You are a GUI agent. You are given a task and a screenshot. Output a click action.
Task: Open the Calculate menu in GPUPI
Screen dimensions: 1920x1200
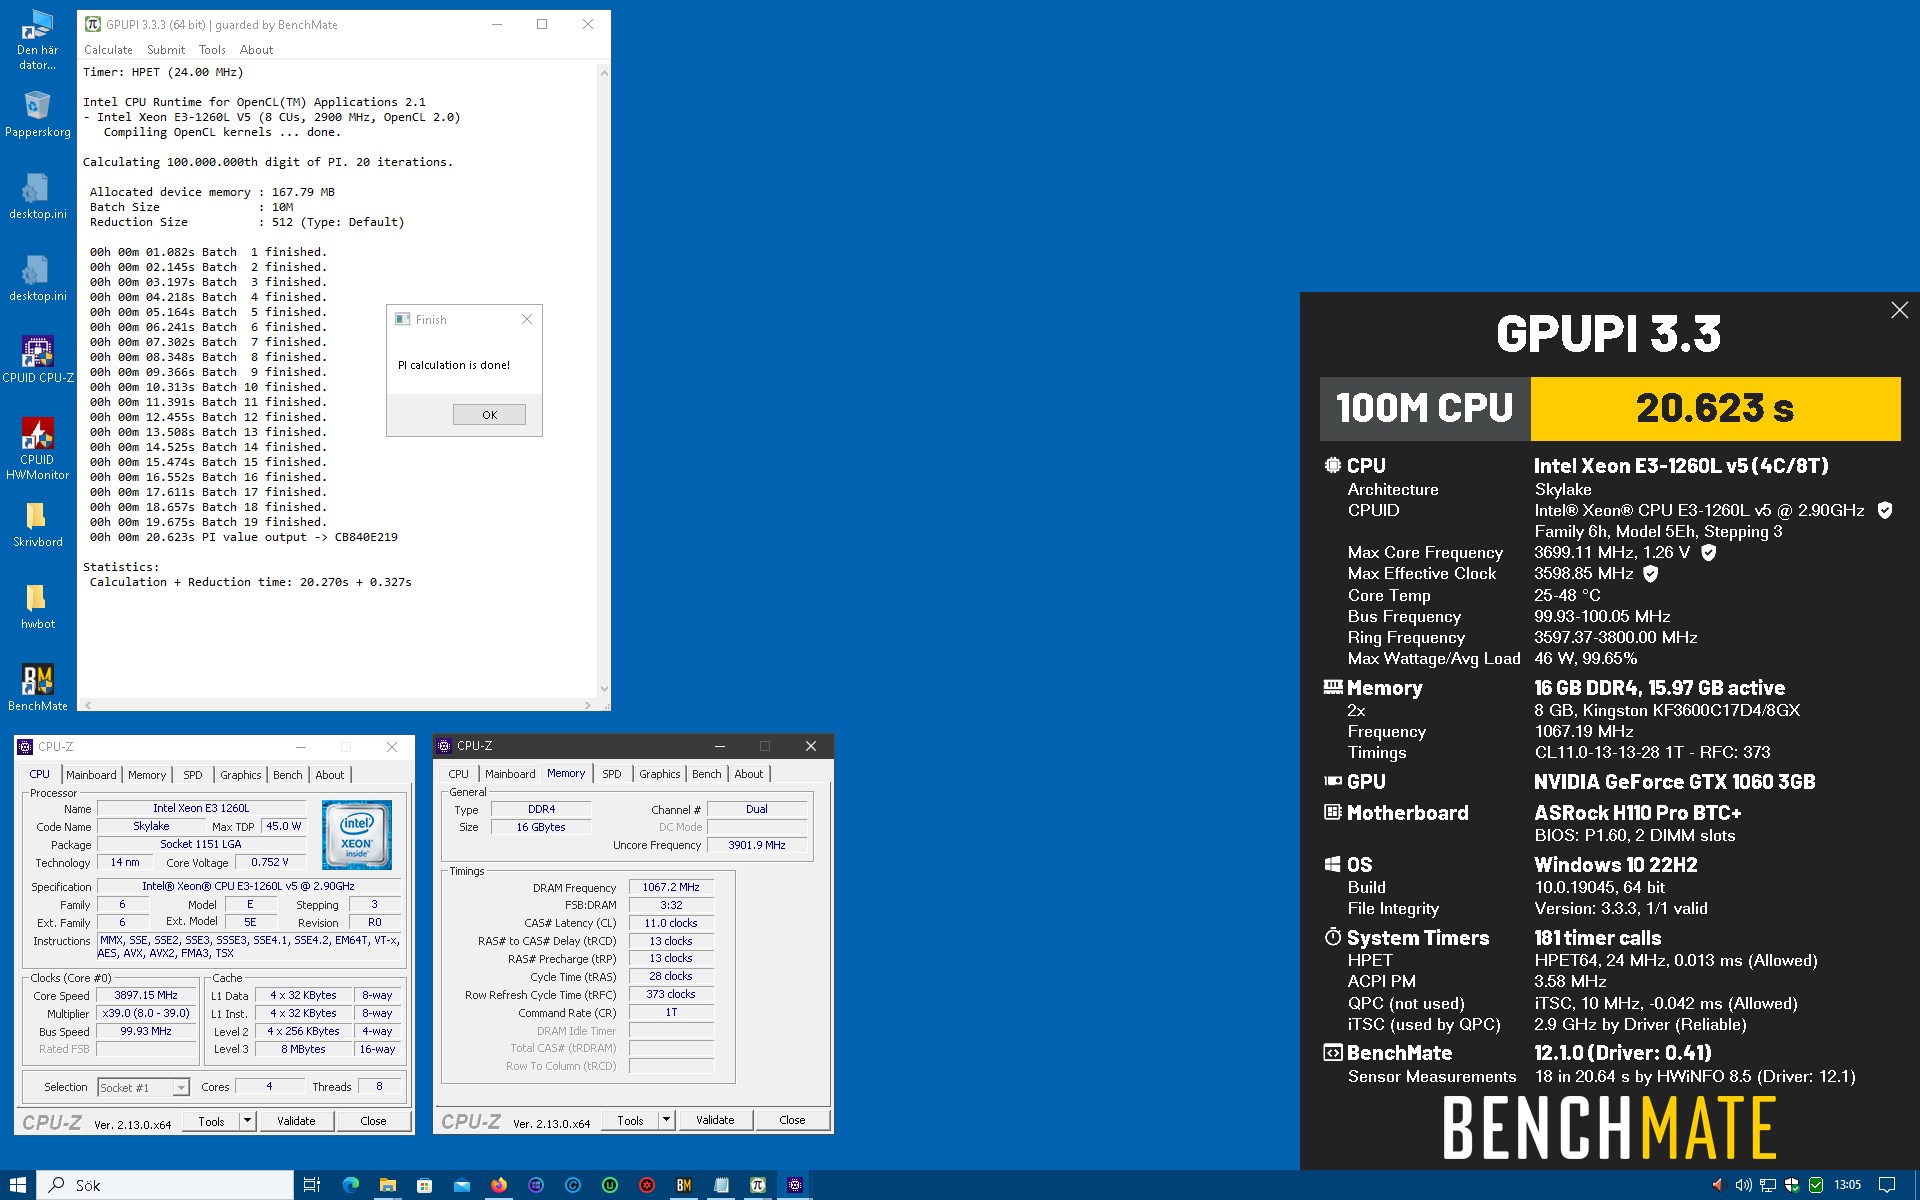pos(108,50)
